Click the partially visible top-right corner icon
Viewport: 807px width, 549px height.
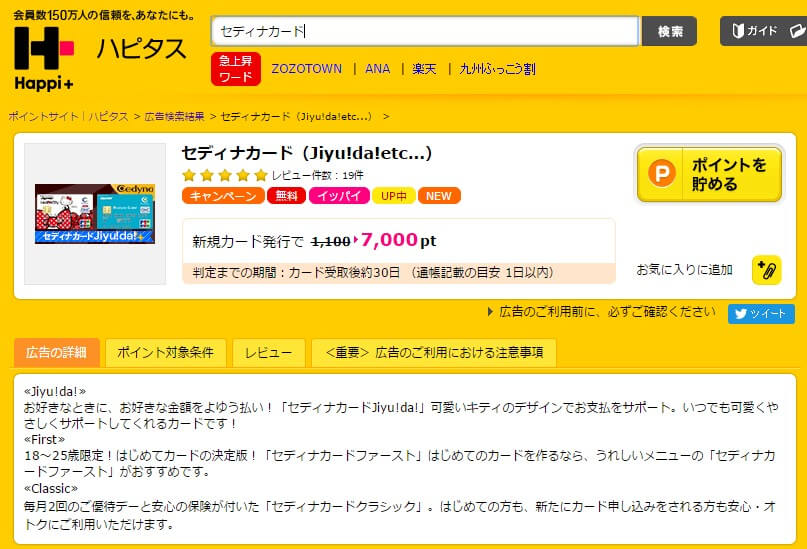(797, 31)
